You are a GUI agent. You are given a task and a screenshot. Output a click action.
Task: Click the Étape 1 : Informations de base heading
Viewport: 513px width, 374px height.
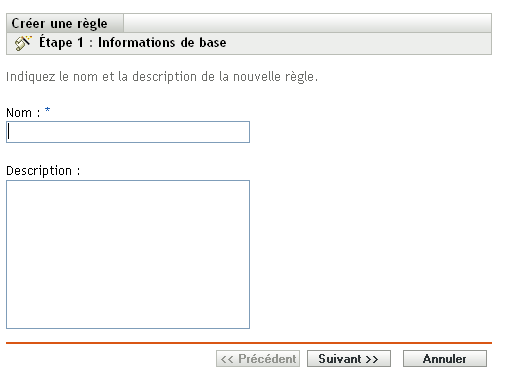(x=133, y=43)
